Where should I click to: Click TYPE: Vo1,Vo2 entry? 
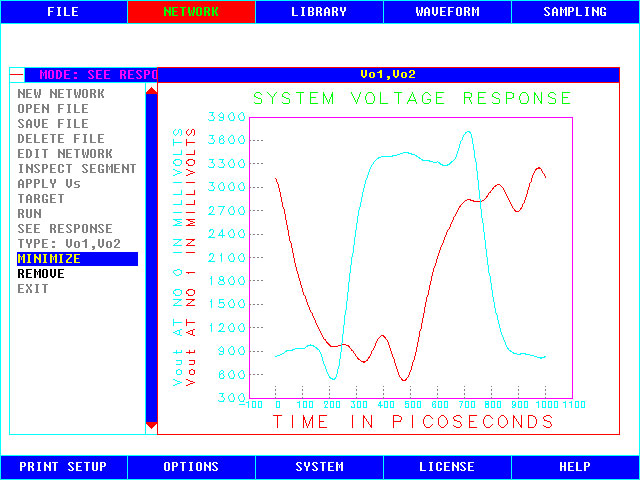tap(69, 244)
